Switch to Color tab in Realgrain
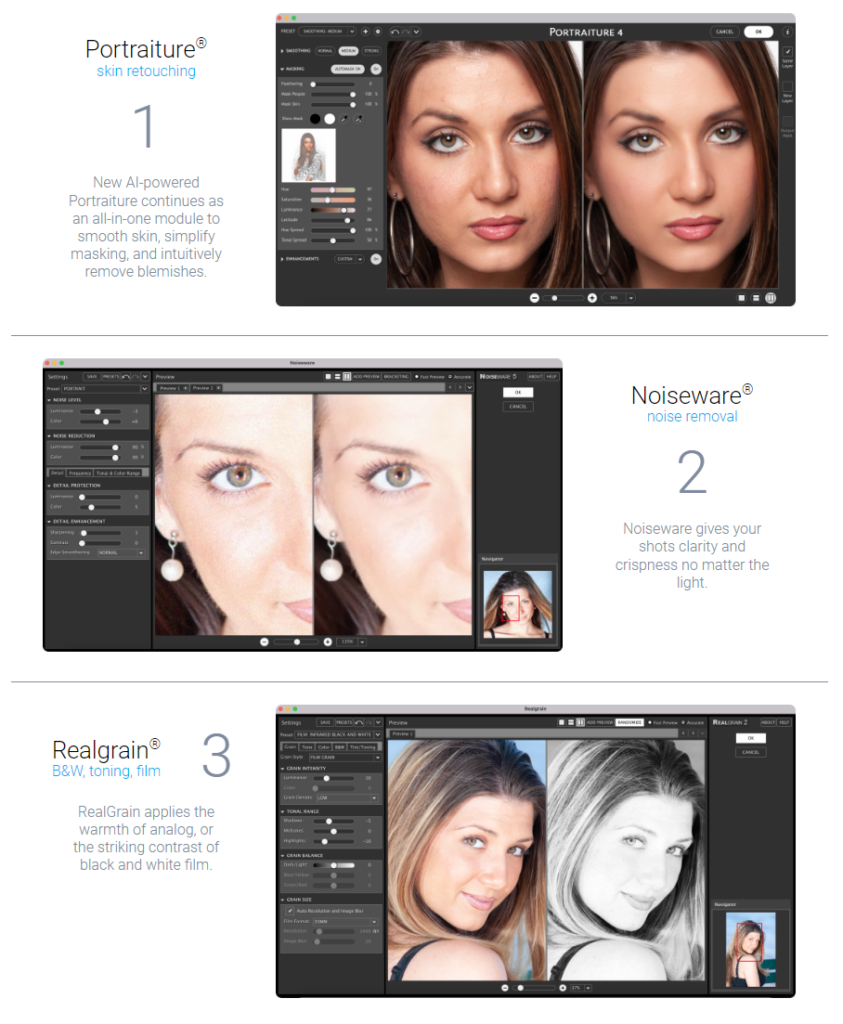The image size is (843, 1024). 324,746
